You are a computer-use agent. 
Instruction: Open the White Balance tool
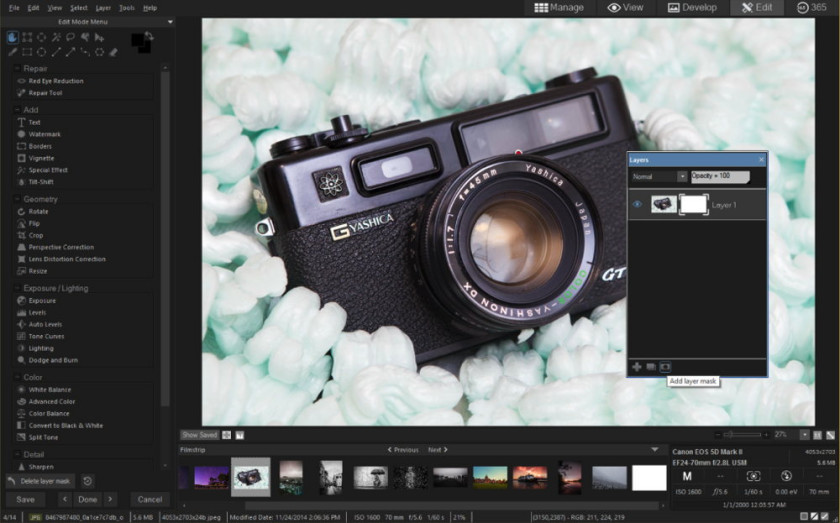point(50,390)
